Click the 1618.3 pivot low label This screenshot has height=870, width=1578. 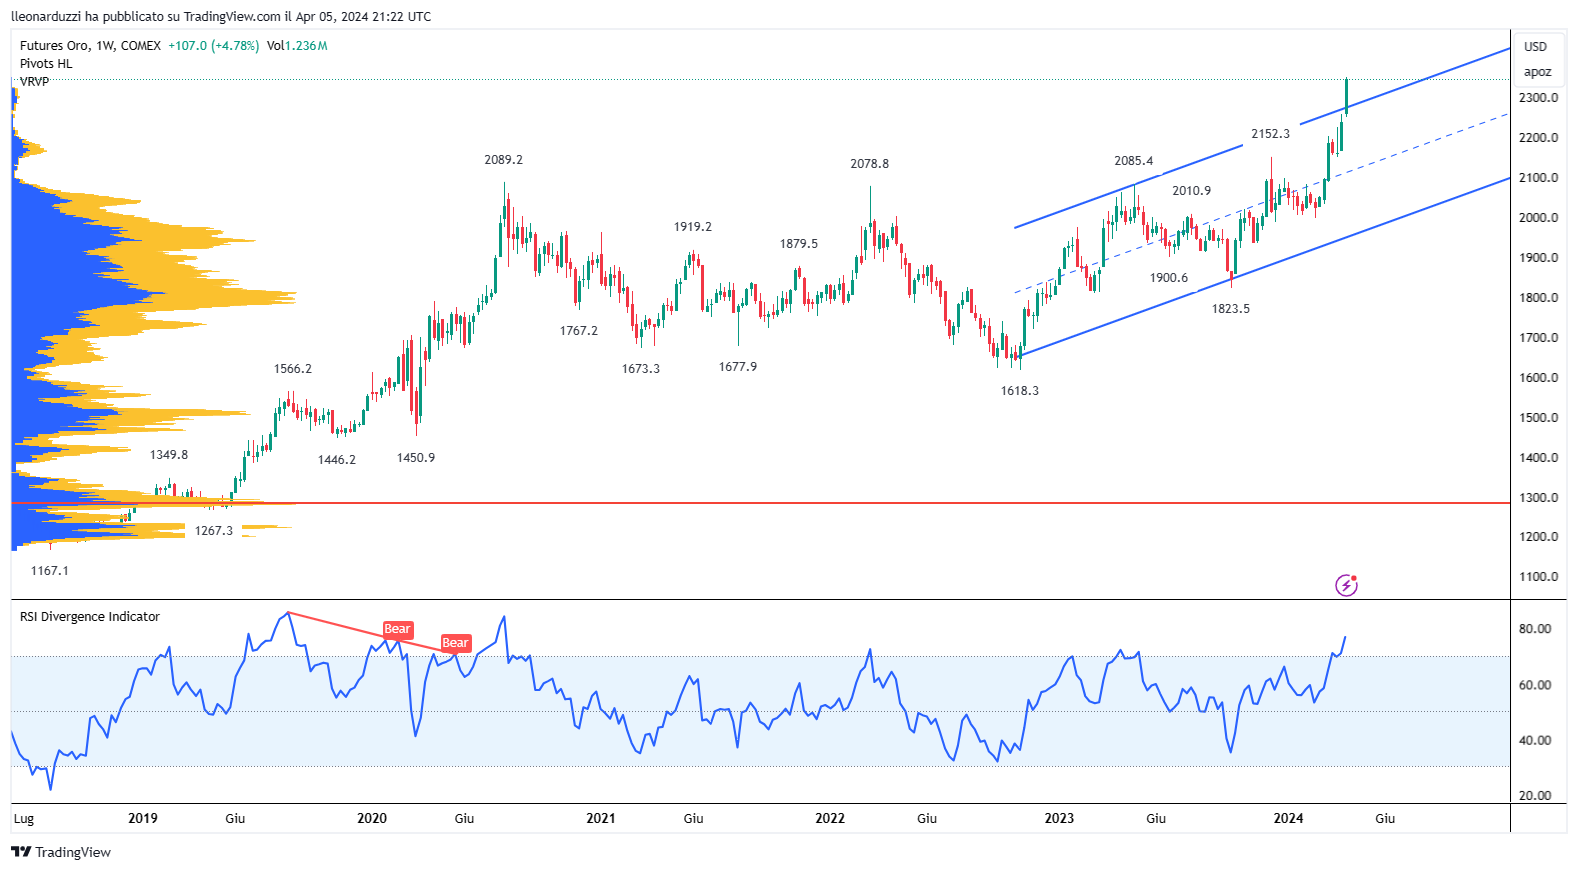tap(1019, 391)
